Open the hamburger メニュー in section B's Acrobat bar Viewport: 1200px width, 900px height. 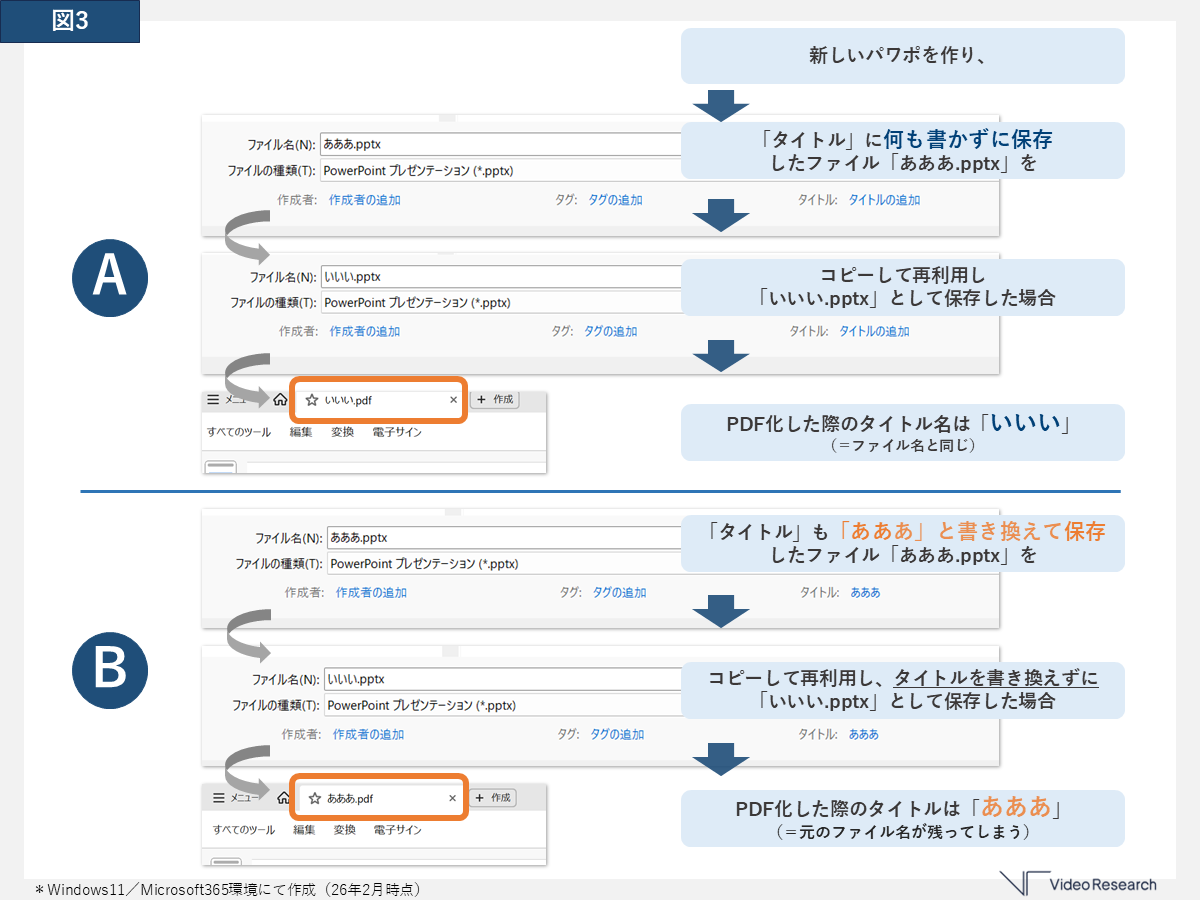pos(219,798)
